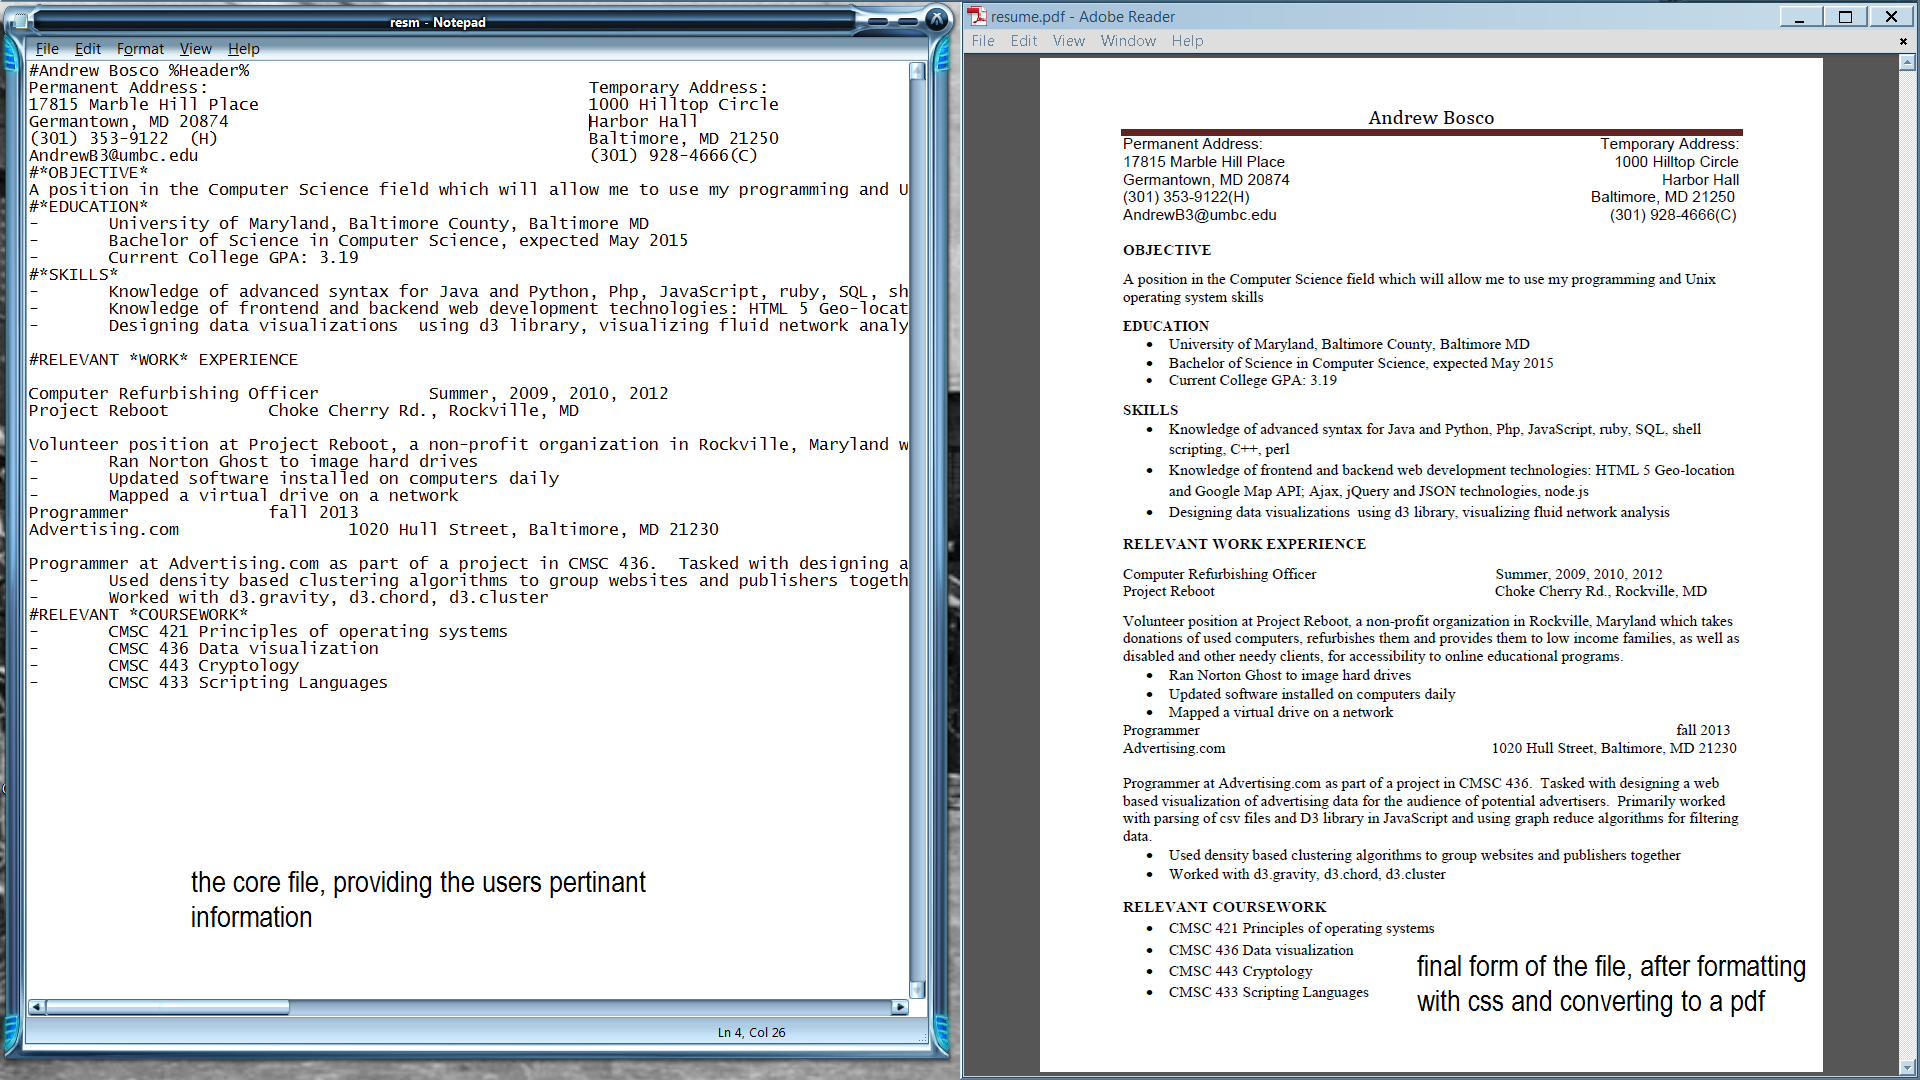Open Adobe Reader's View menu

[1068, 41]
